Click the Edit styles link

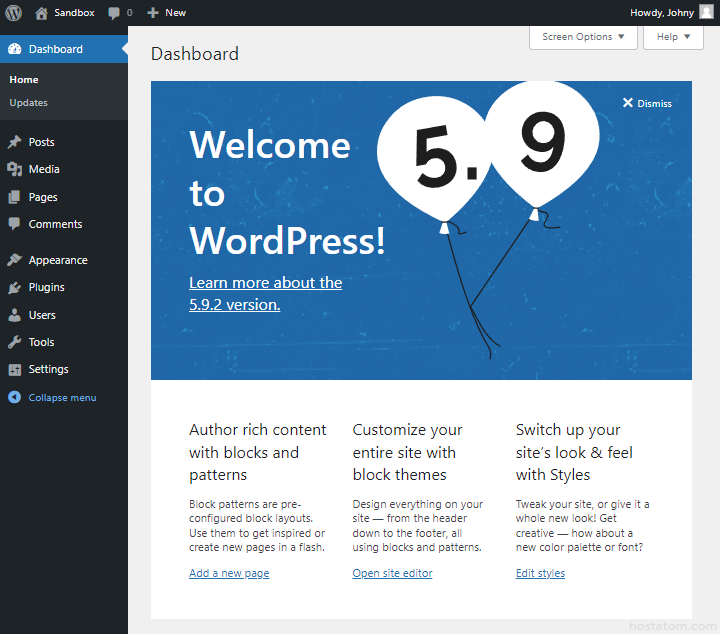(x=540, y=573)
